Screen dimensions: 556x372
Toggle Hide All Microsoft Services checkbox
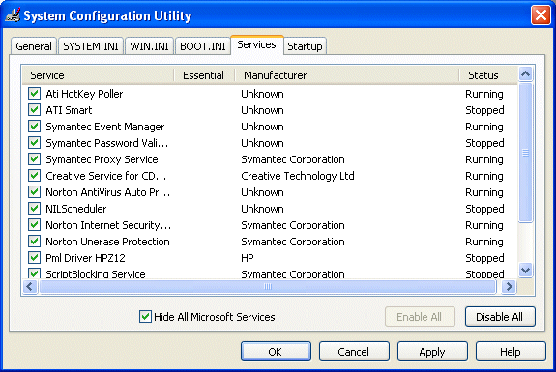pyautogui.click(x=145, y=316)
